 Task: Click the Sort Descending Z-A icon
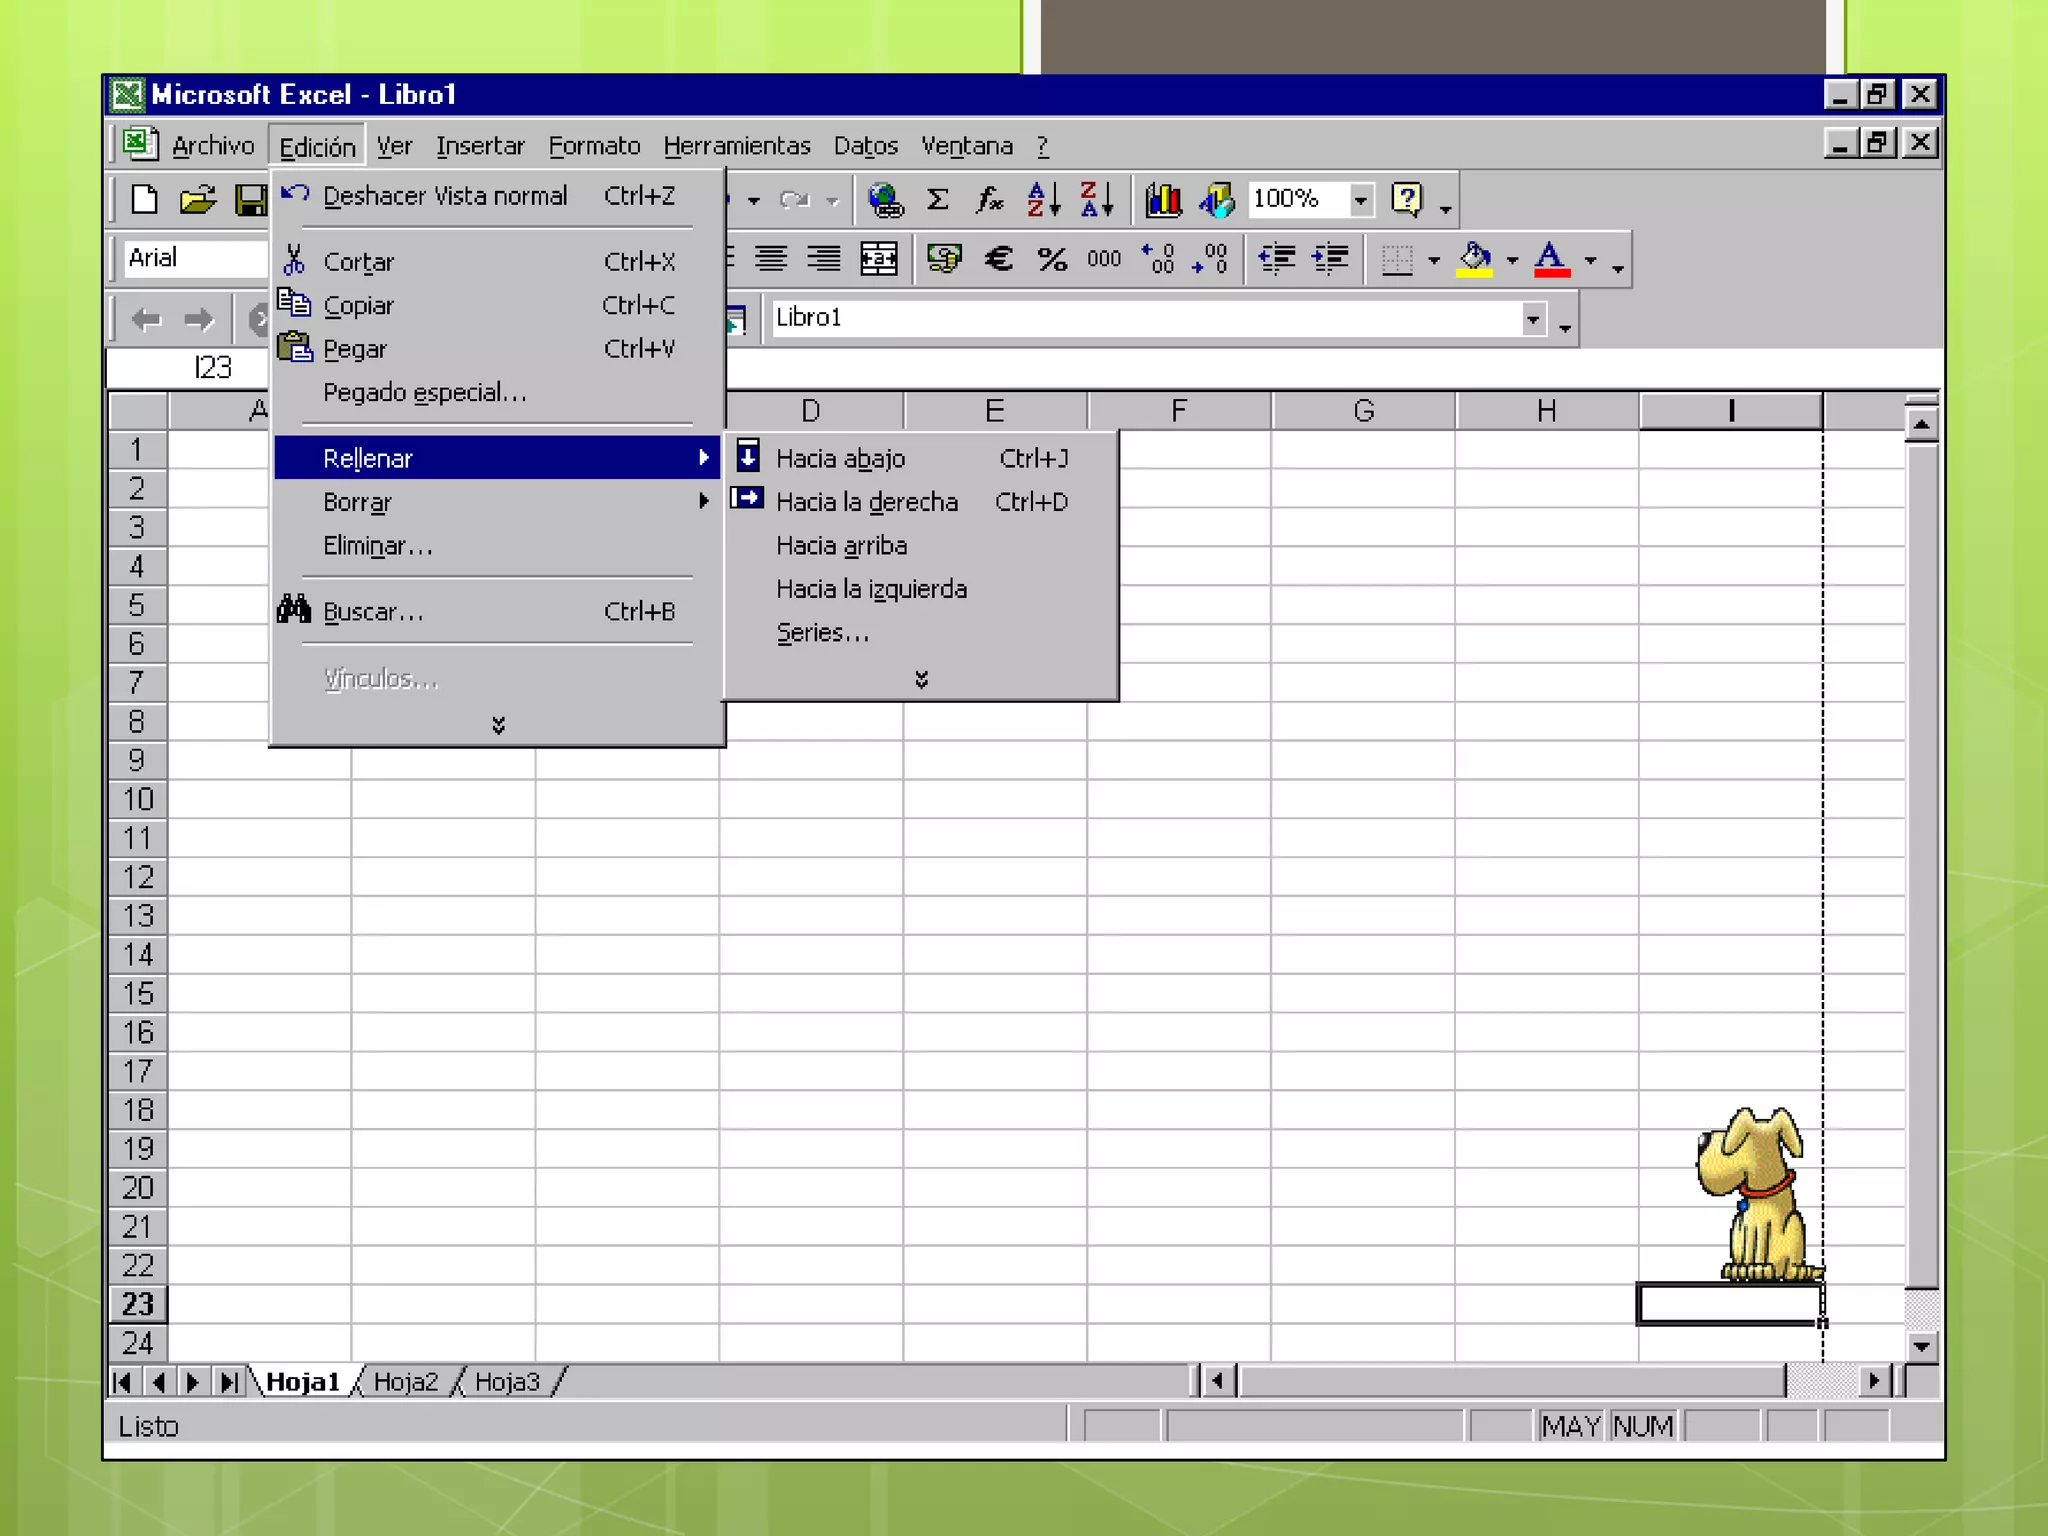[1096, 199]
